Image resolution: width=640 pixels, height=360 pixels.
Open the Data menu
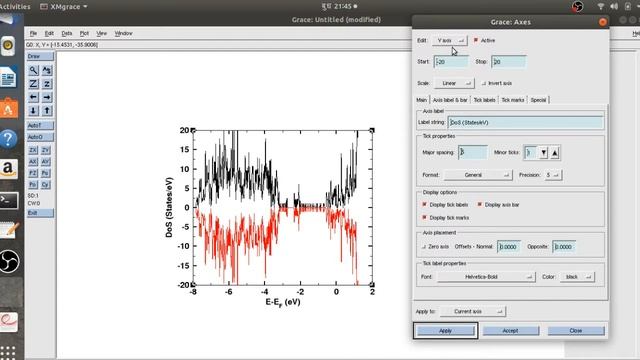[67, 33]
